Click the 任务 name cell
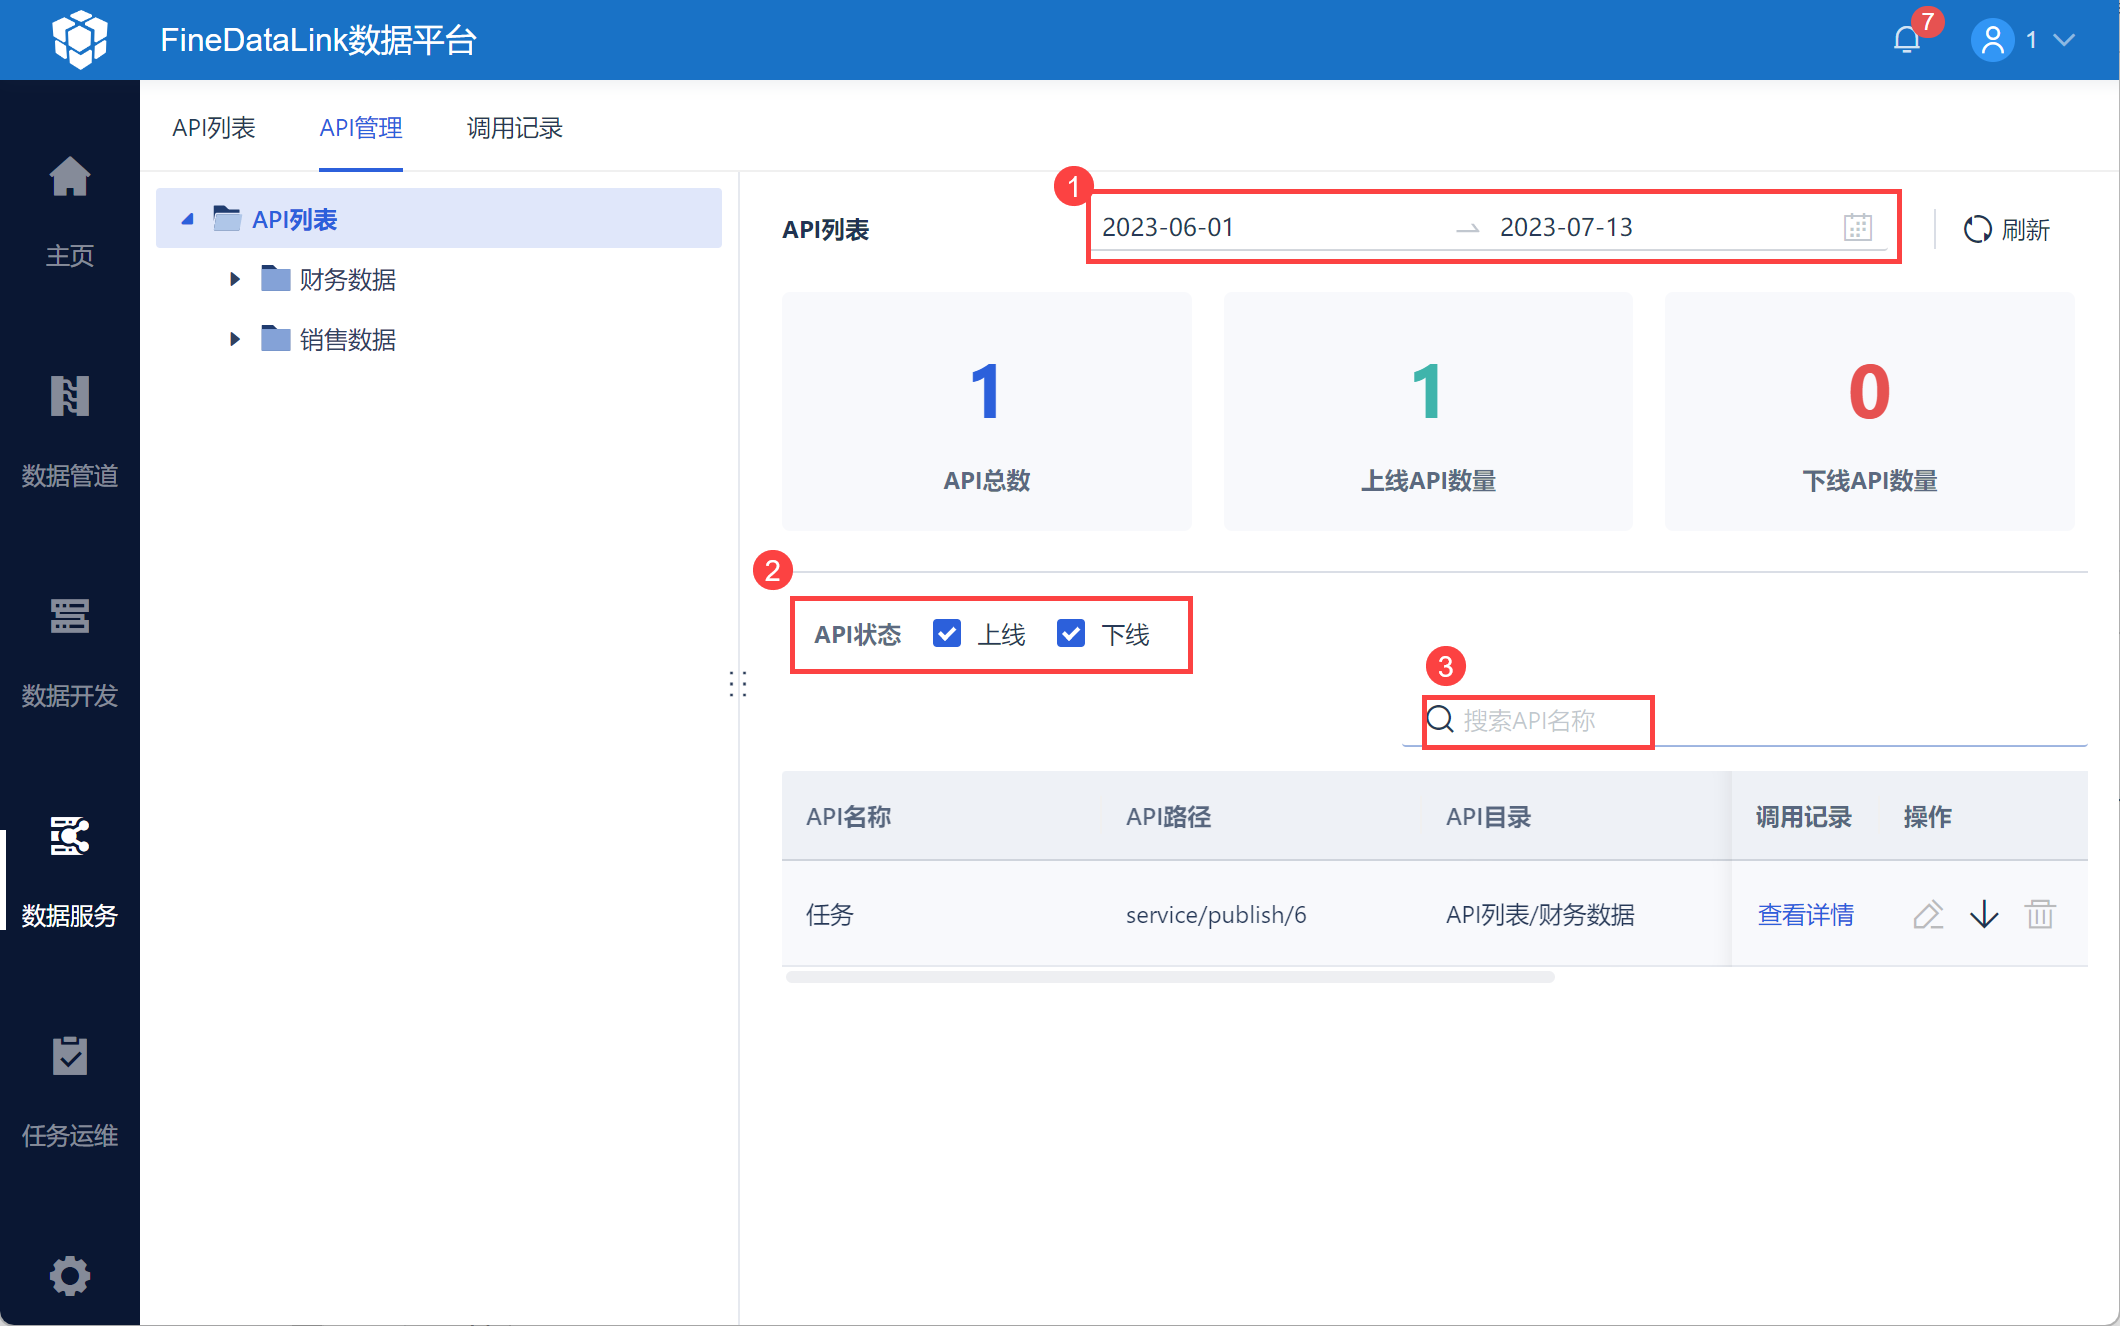2120x1326 pixels. click(830, 914)
